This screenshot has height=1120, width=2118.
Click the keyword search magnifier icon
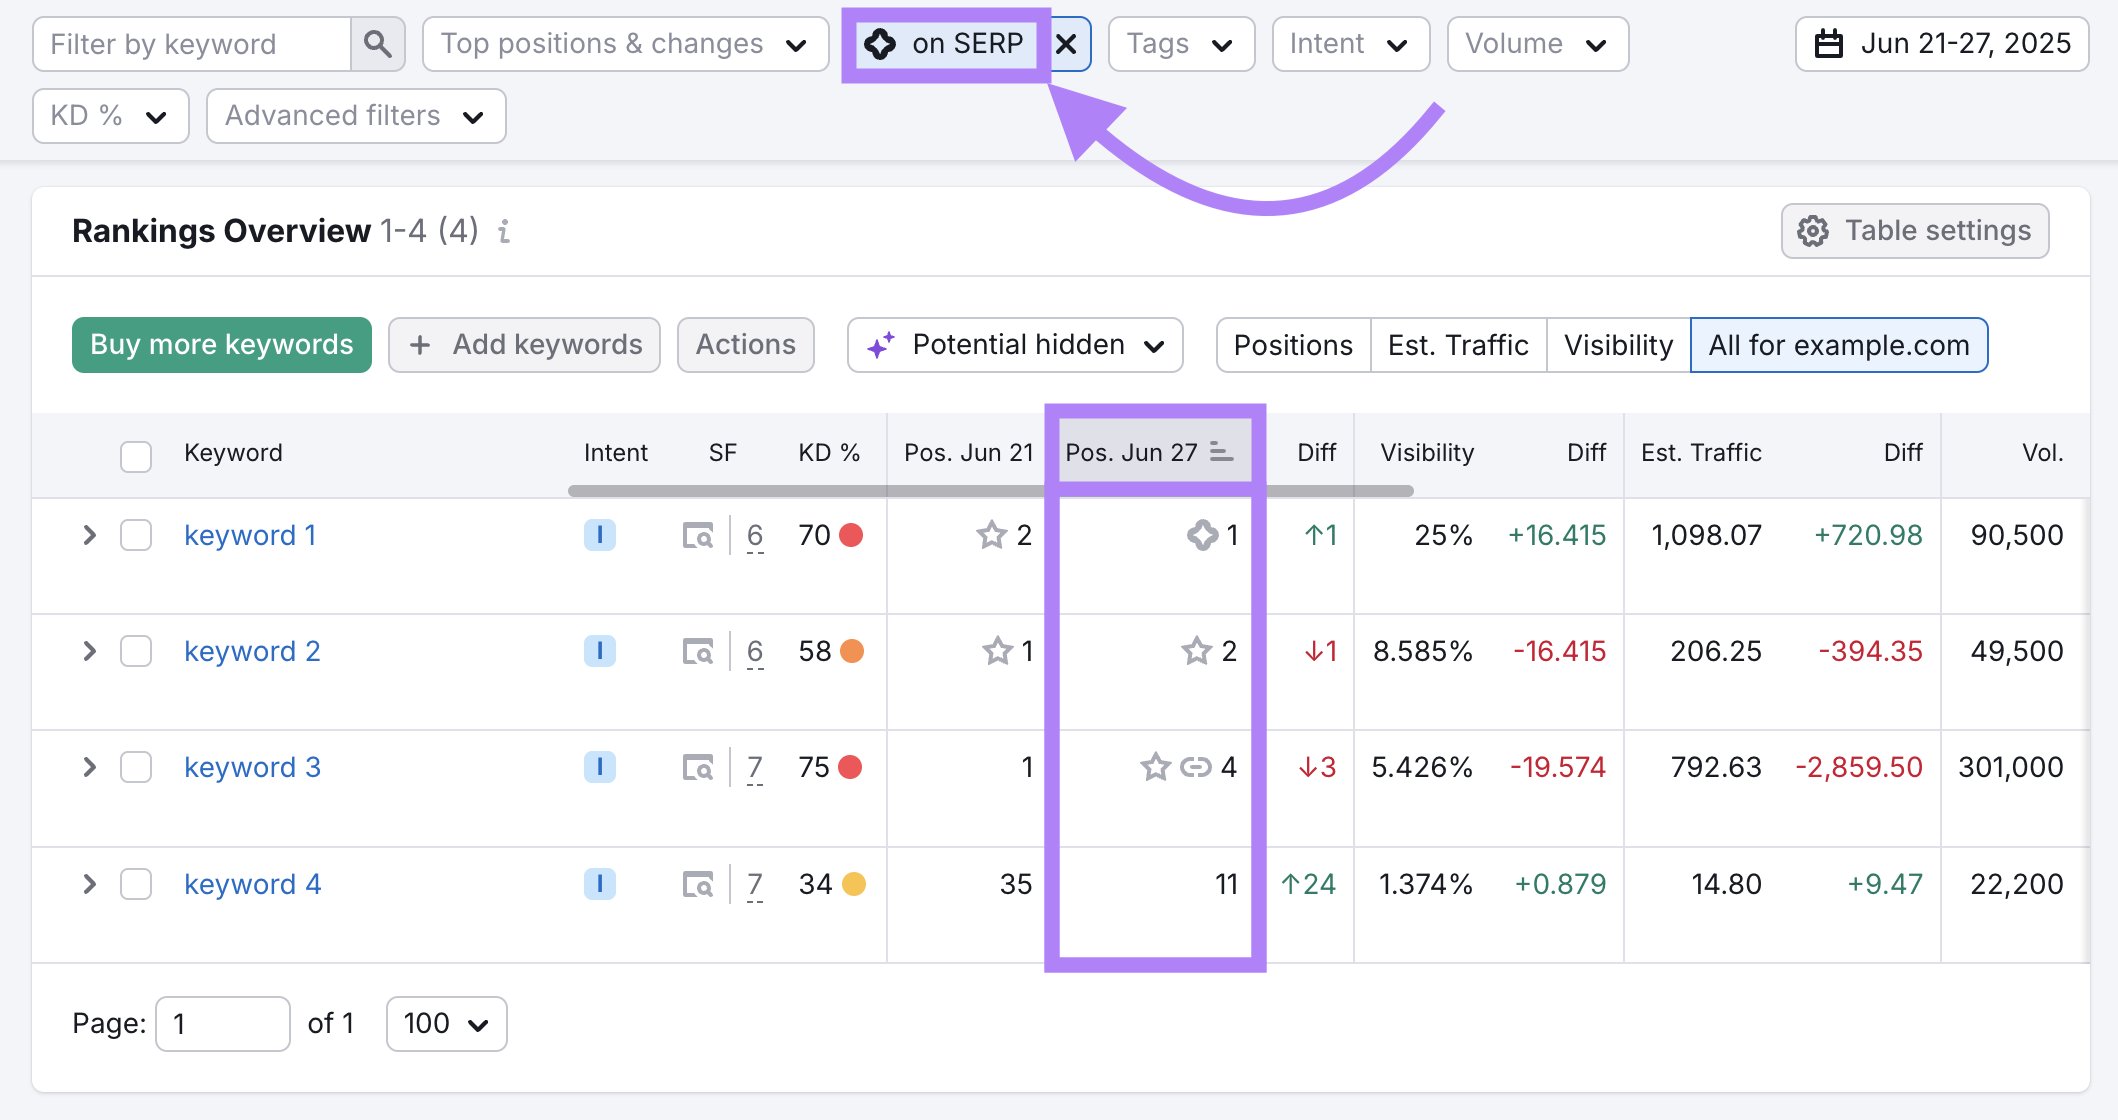pos(377,44)
